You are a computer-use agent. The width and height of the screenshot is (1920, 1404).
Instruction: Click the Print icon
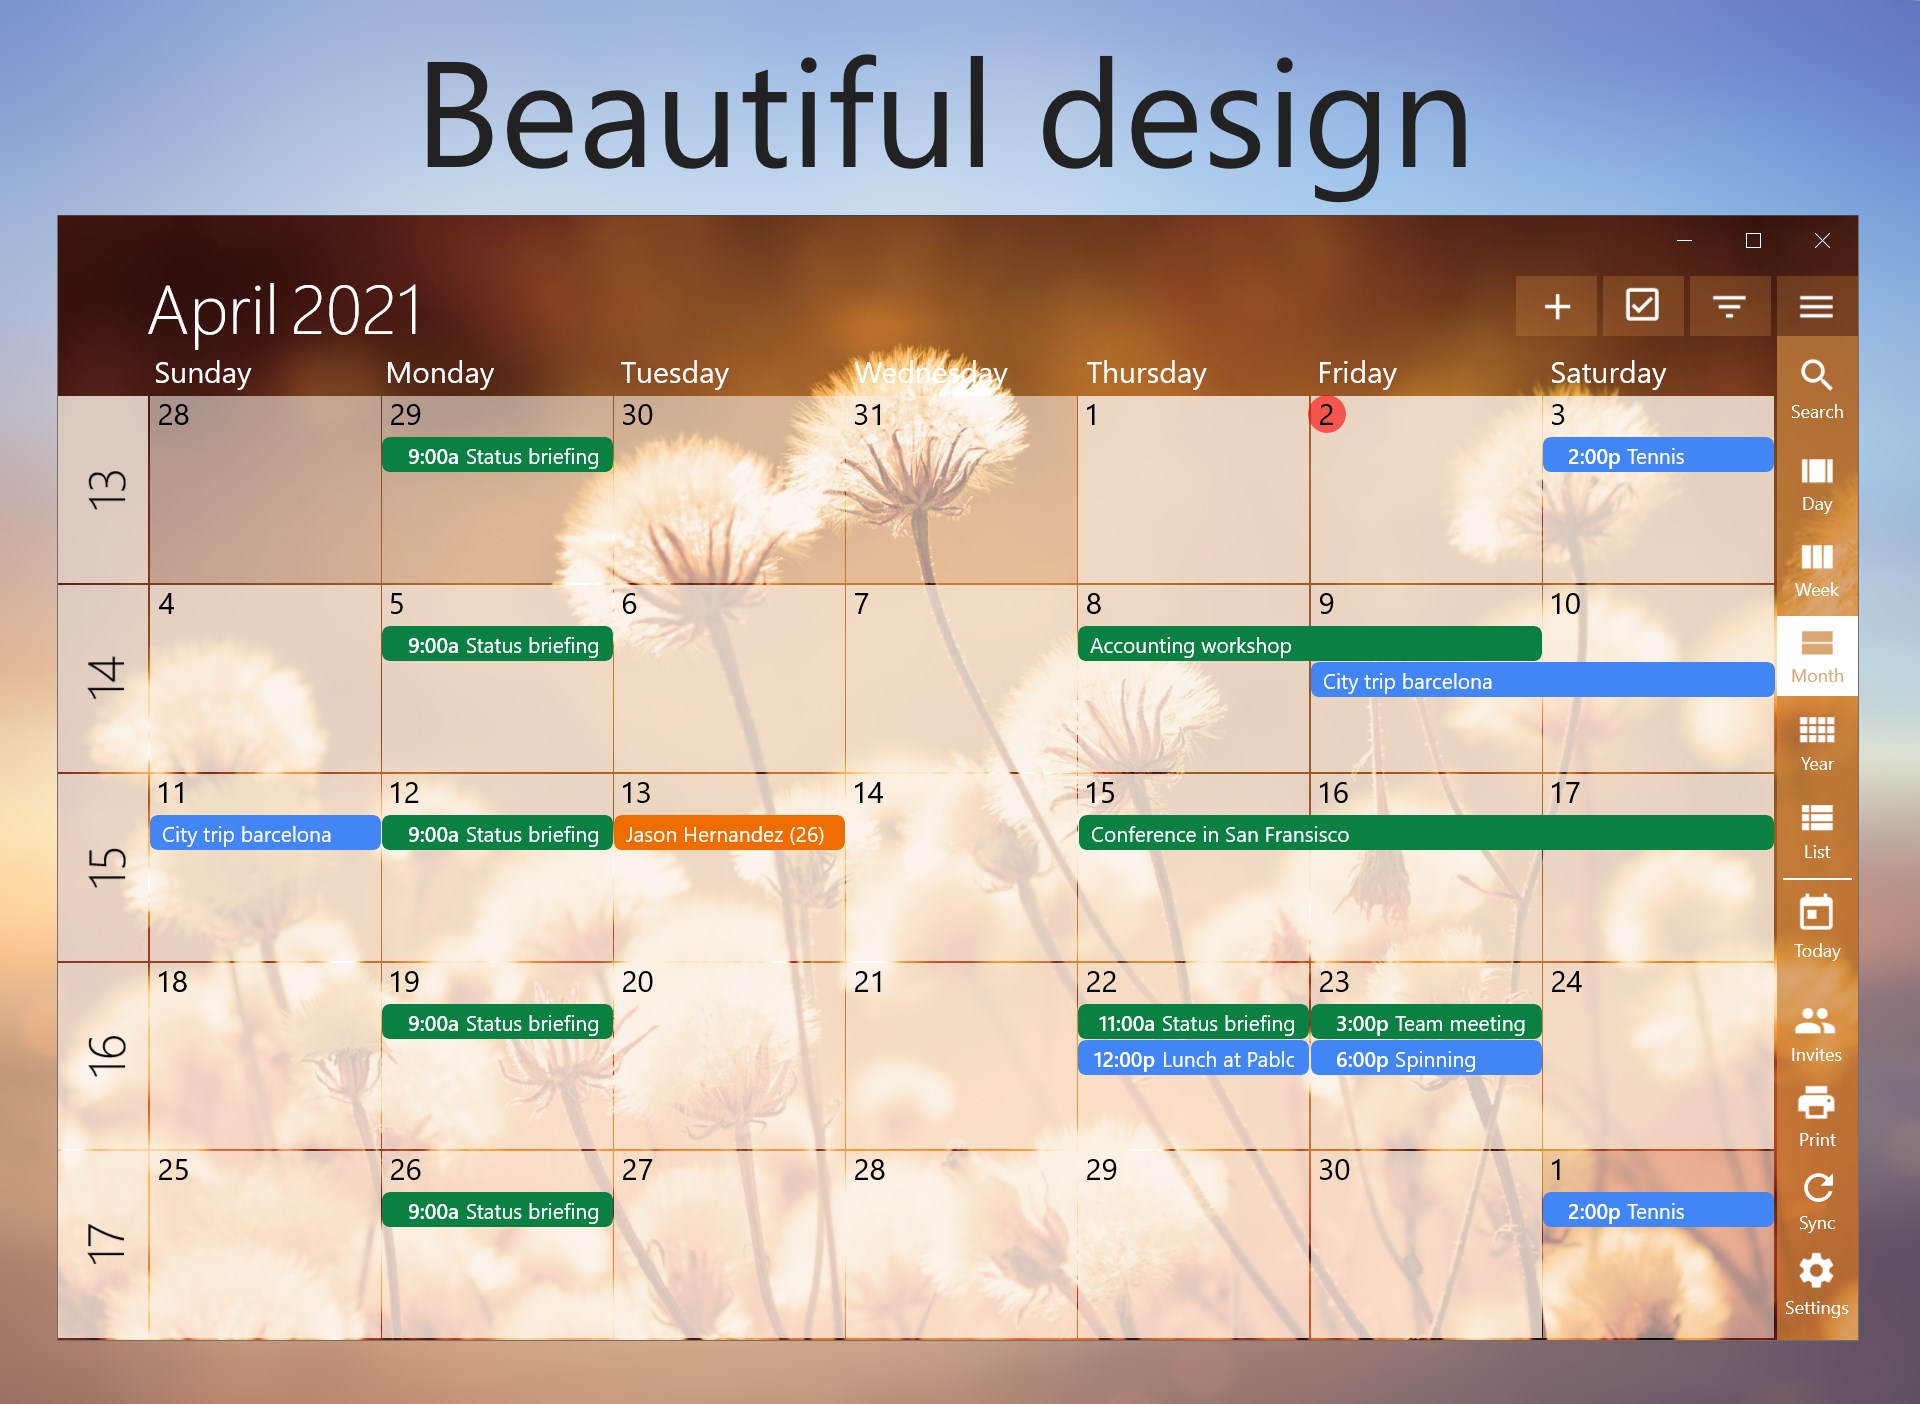click(x=1816, y=1116)
